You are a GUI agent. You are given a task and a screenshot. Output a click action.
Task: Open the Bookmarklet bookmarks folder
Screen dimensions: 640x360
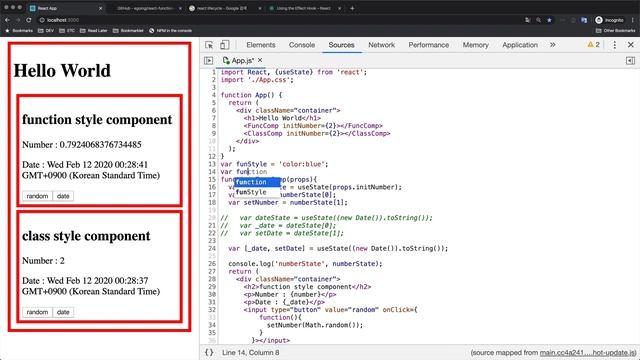[x=128, y=31]
